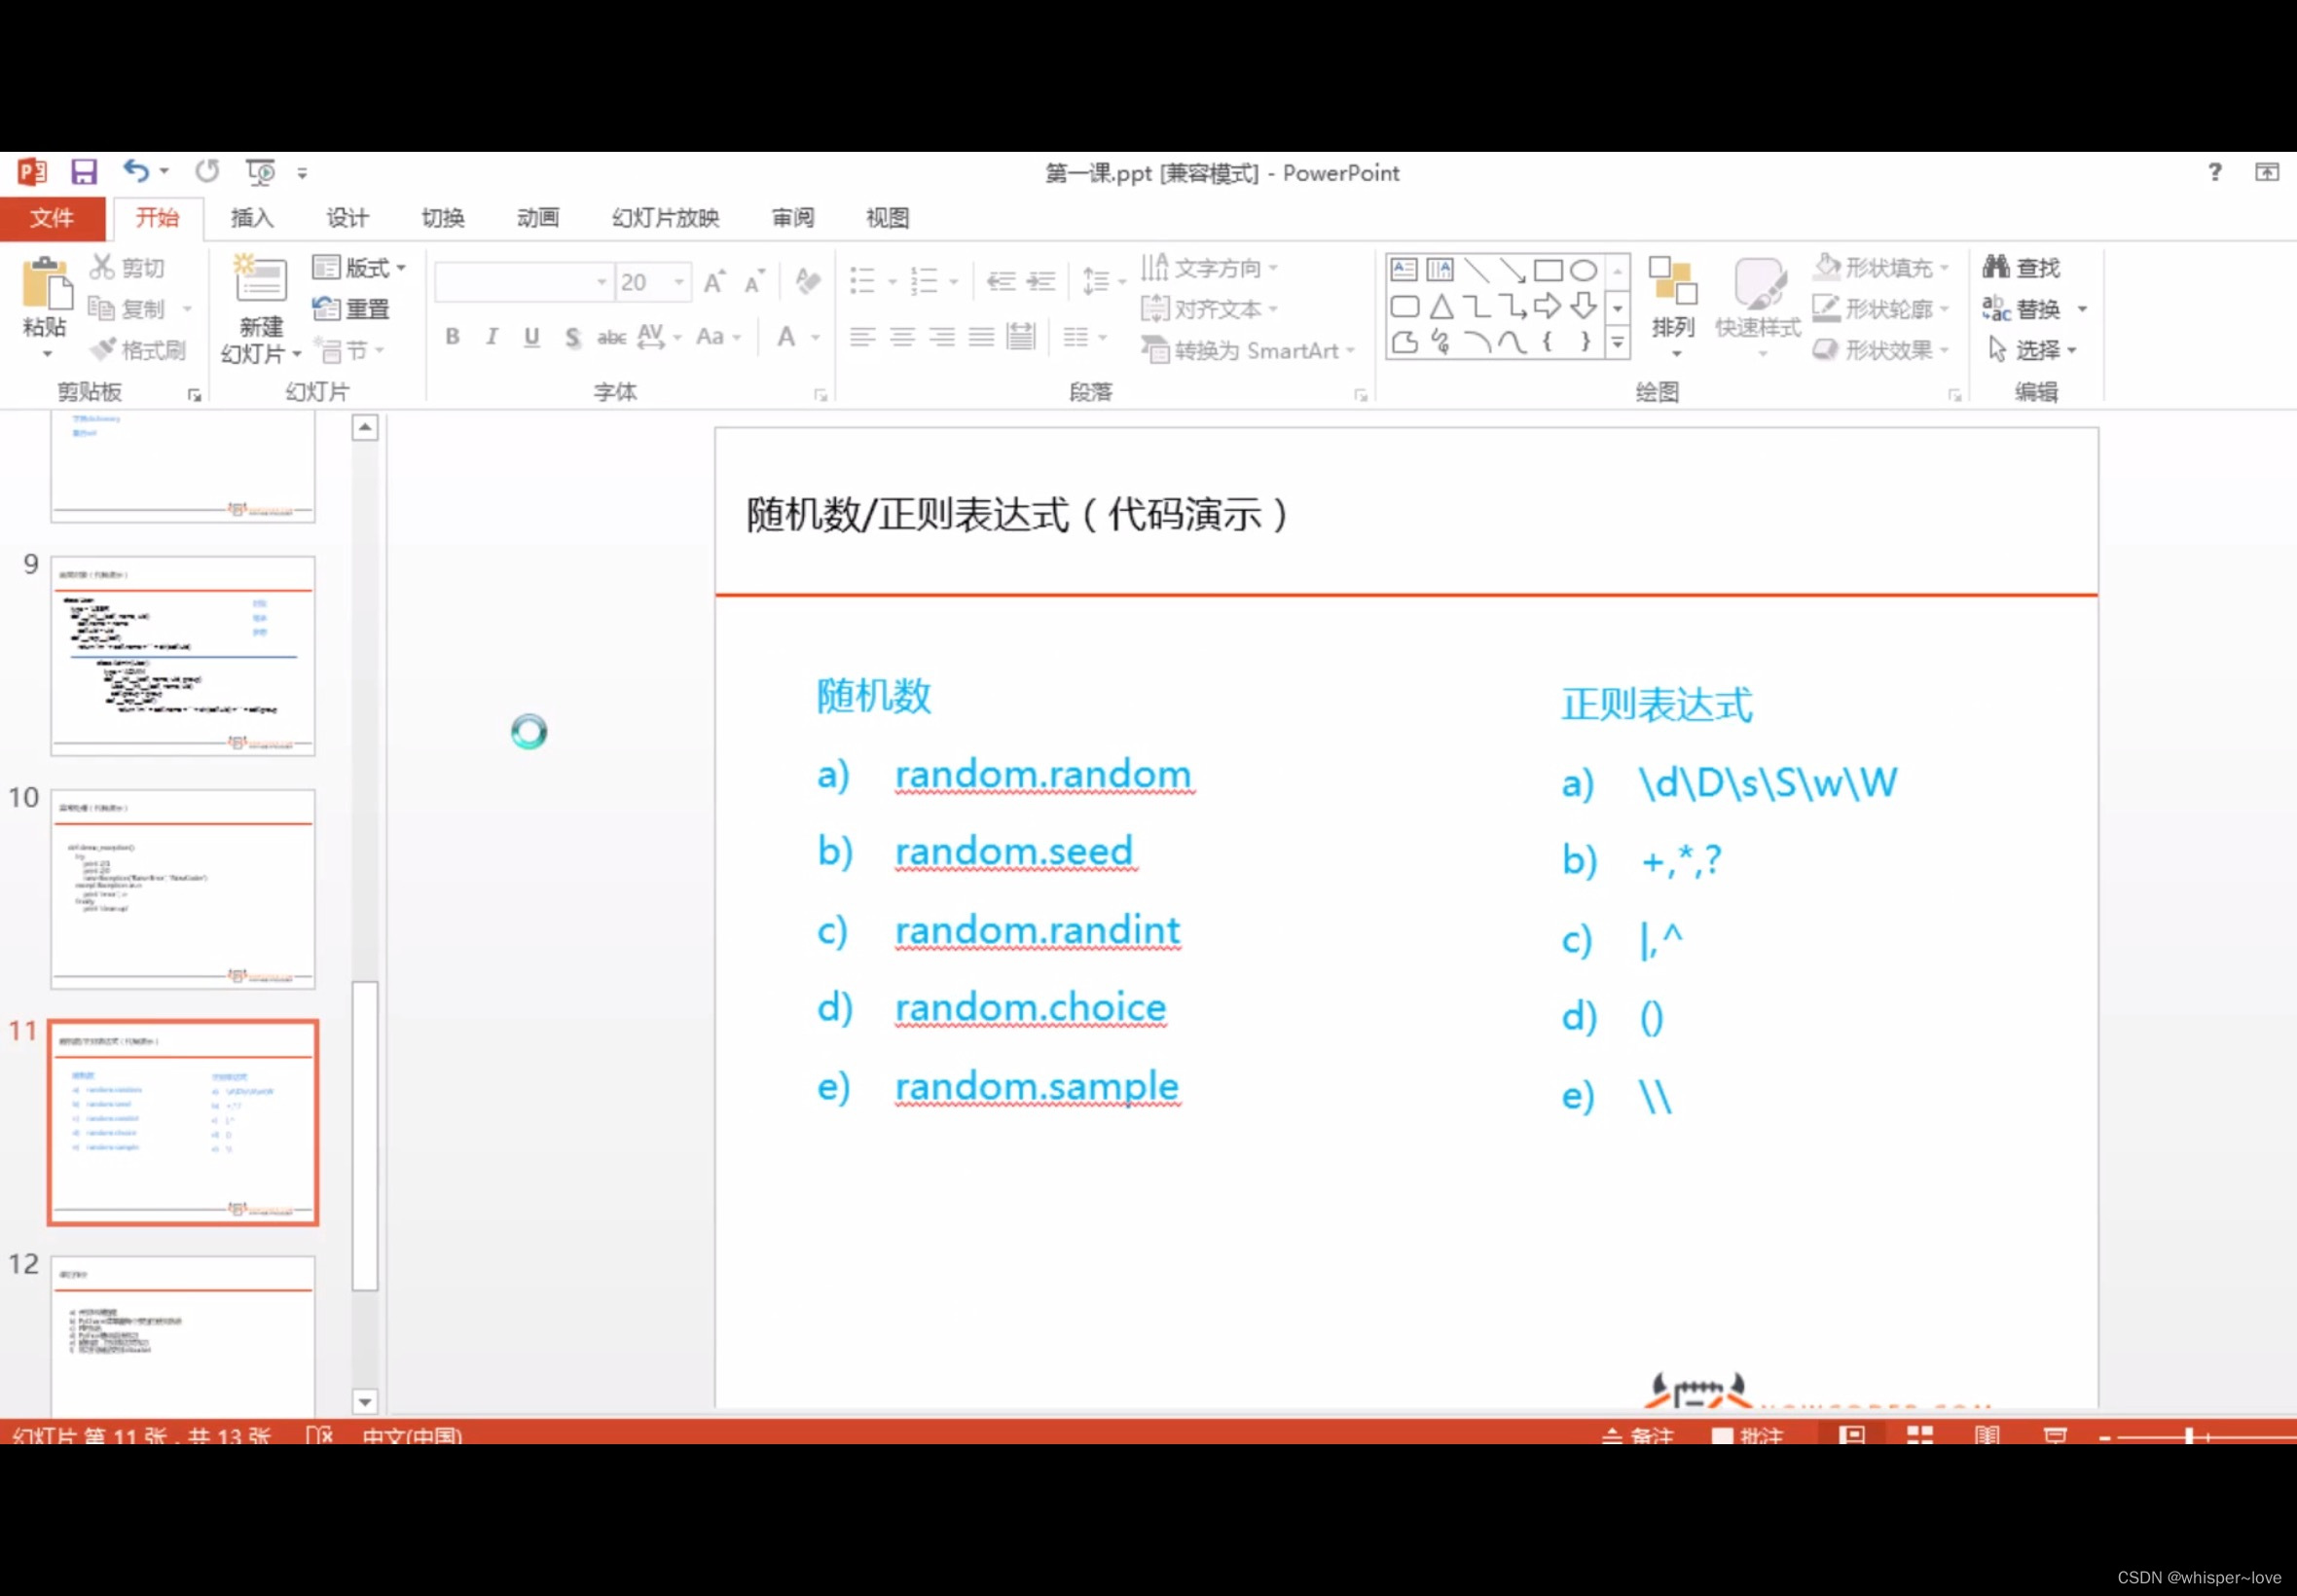2297x1596 pixels.
Task: Click the Save icon in quick access toolbar
Action: coord(84,172)
